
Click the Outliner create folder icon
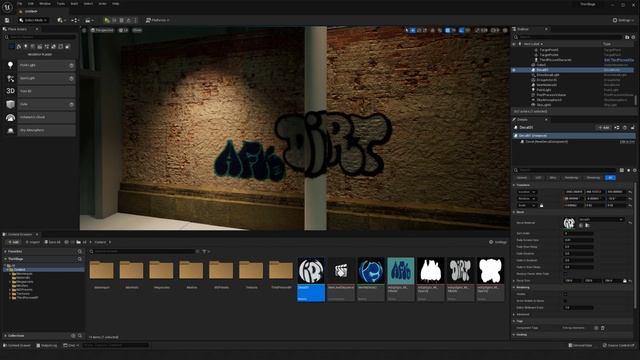tap(627, 37)
